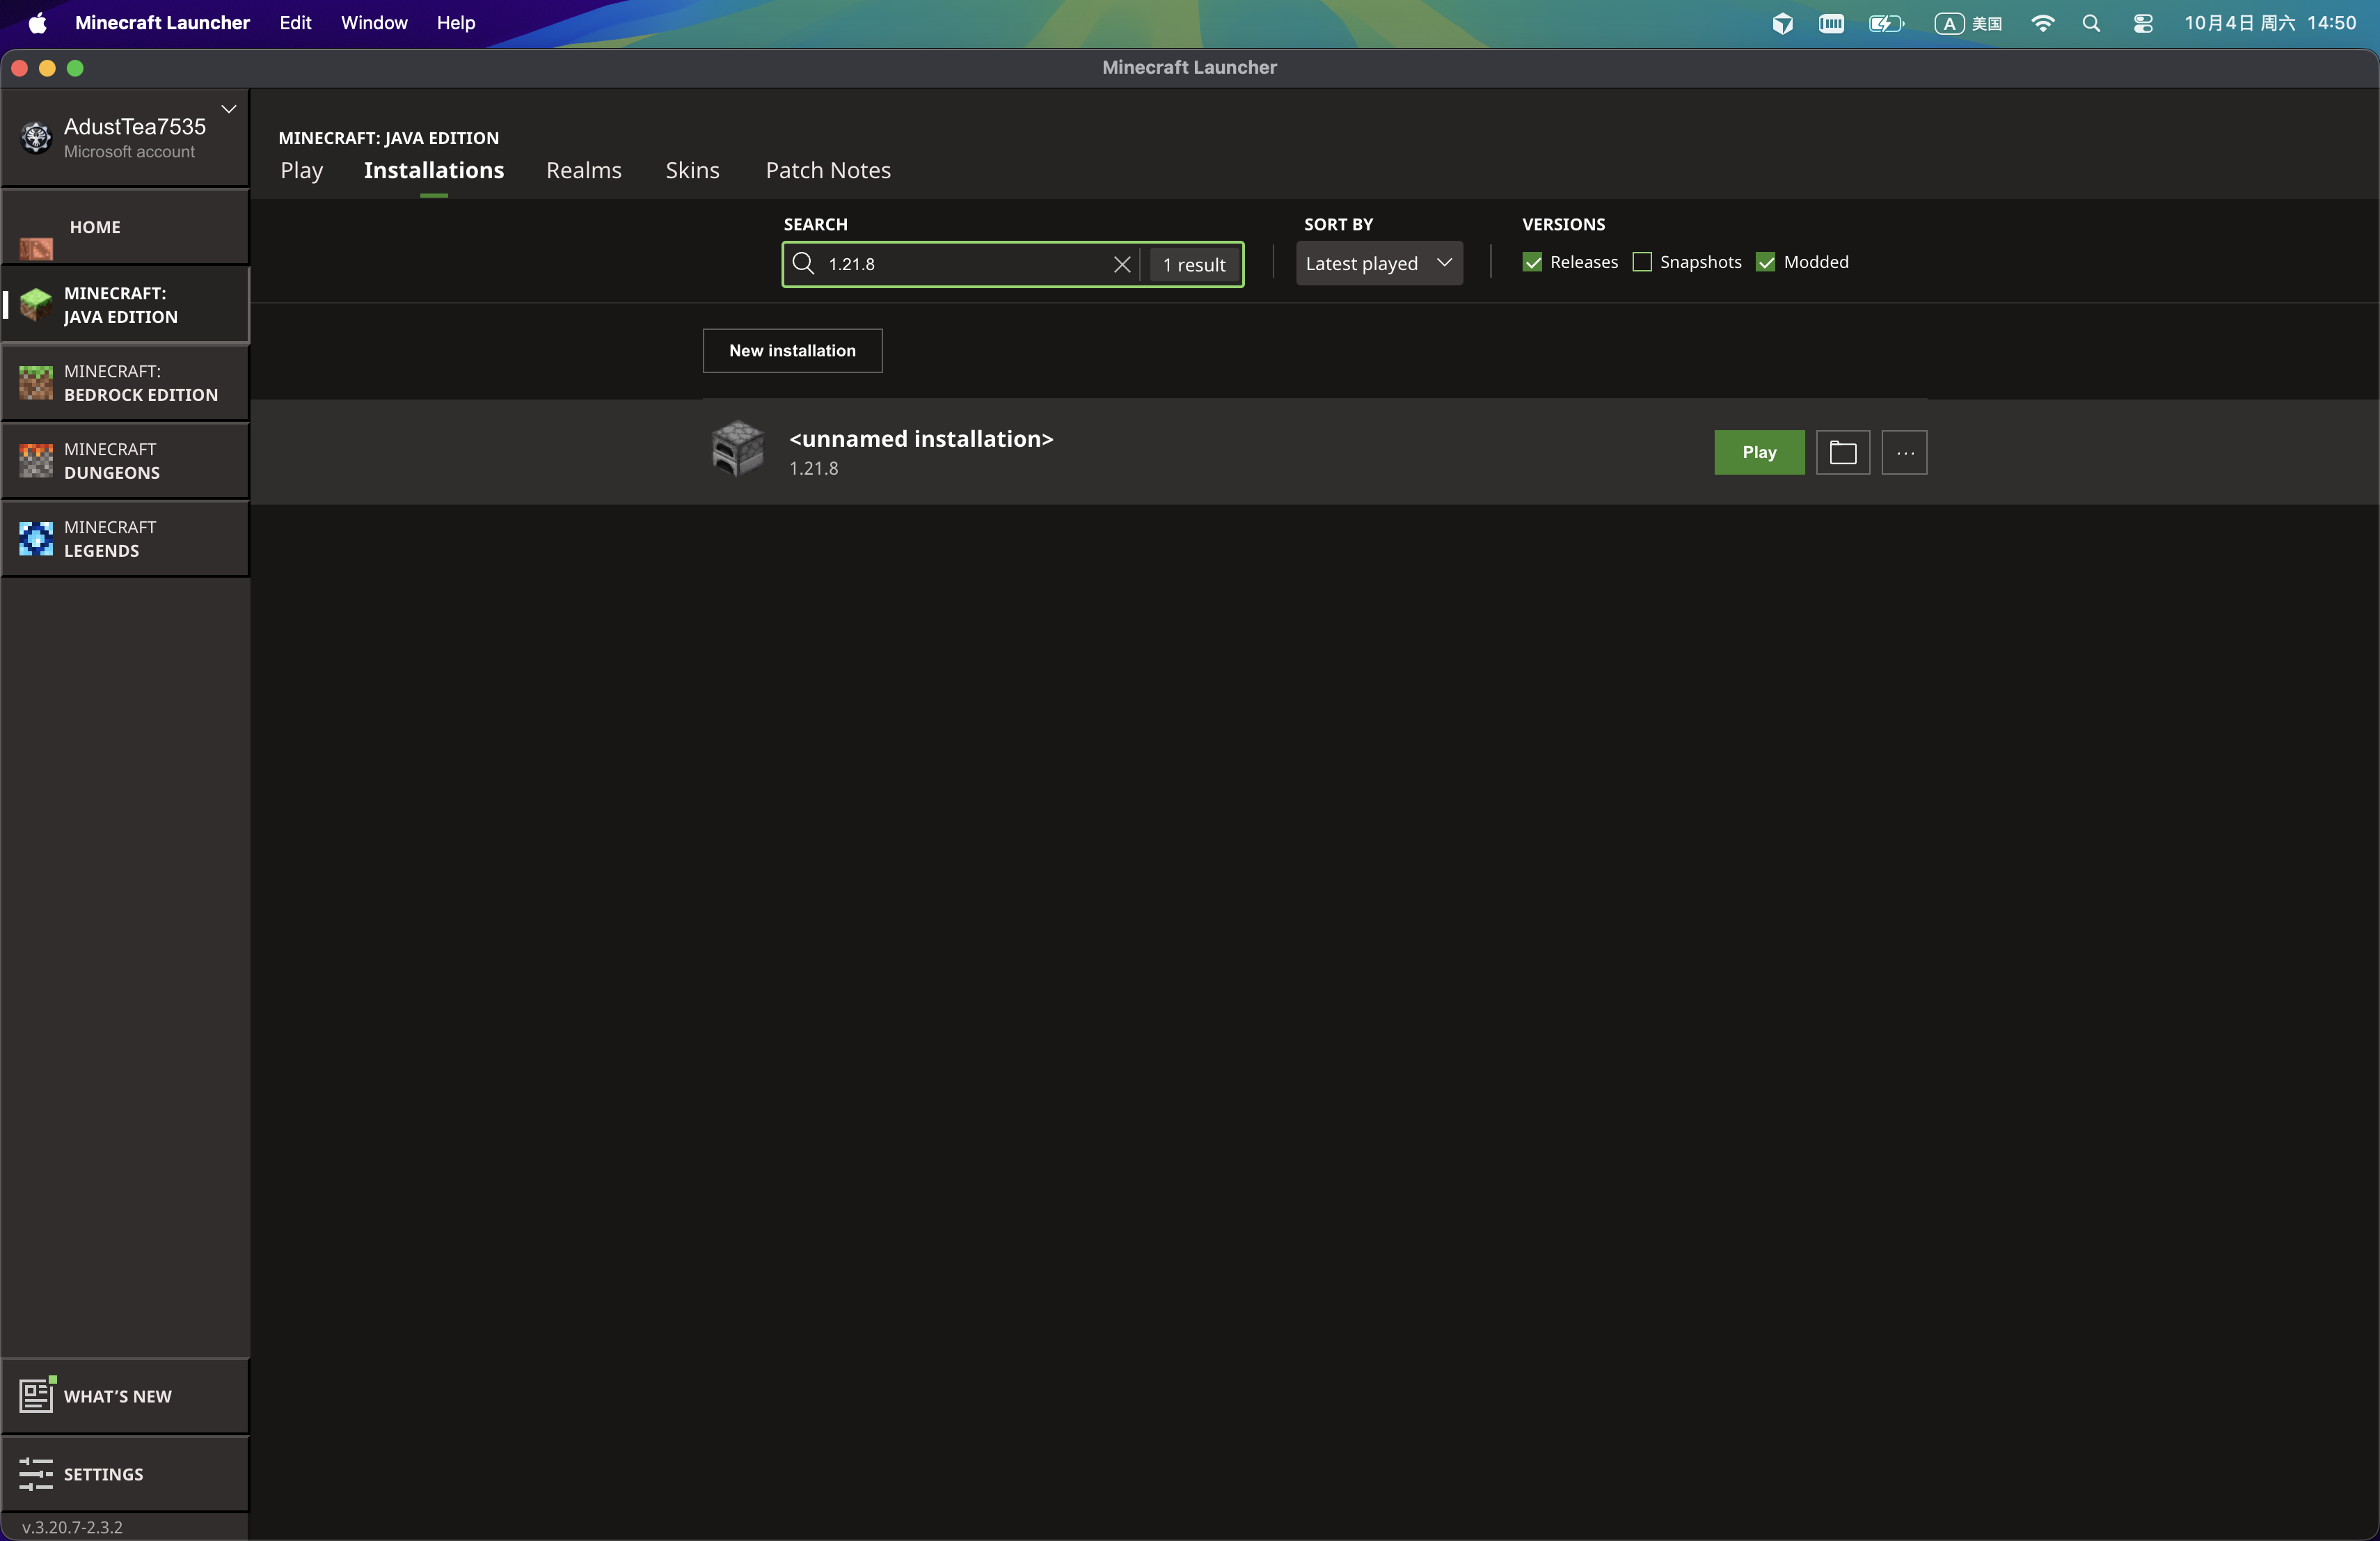Expand the account selector chevron
2380x1541 pixels.
pos(229,108)
